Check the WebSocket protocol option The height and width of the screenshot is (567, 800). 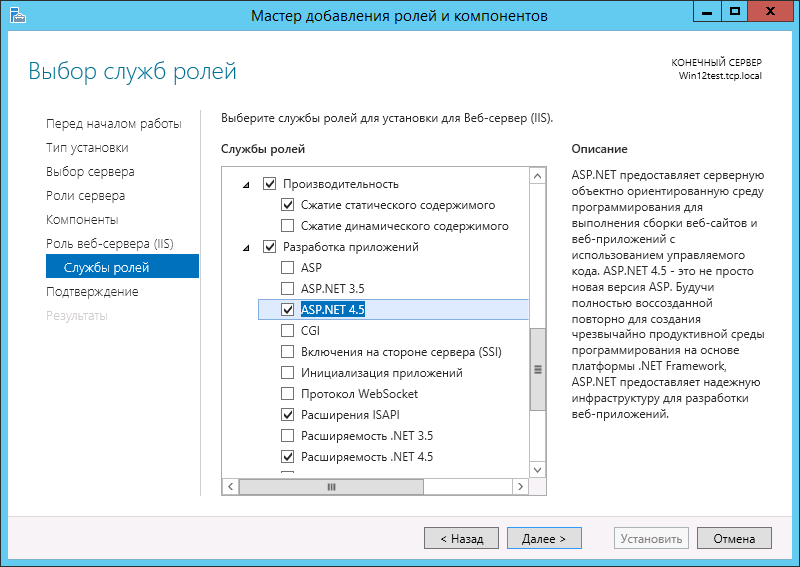tap(288, 394)
